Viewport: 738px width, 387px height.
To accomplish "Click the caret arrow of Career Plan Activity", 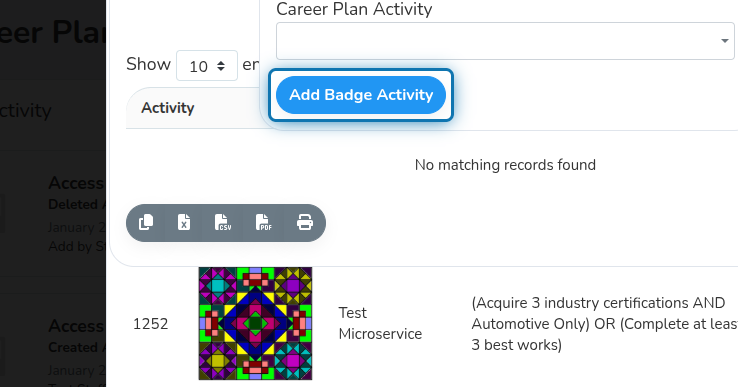I will pos(725,41).
